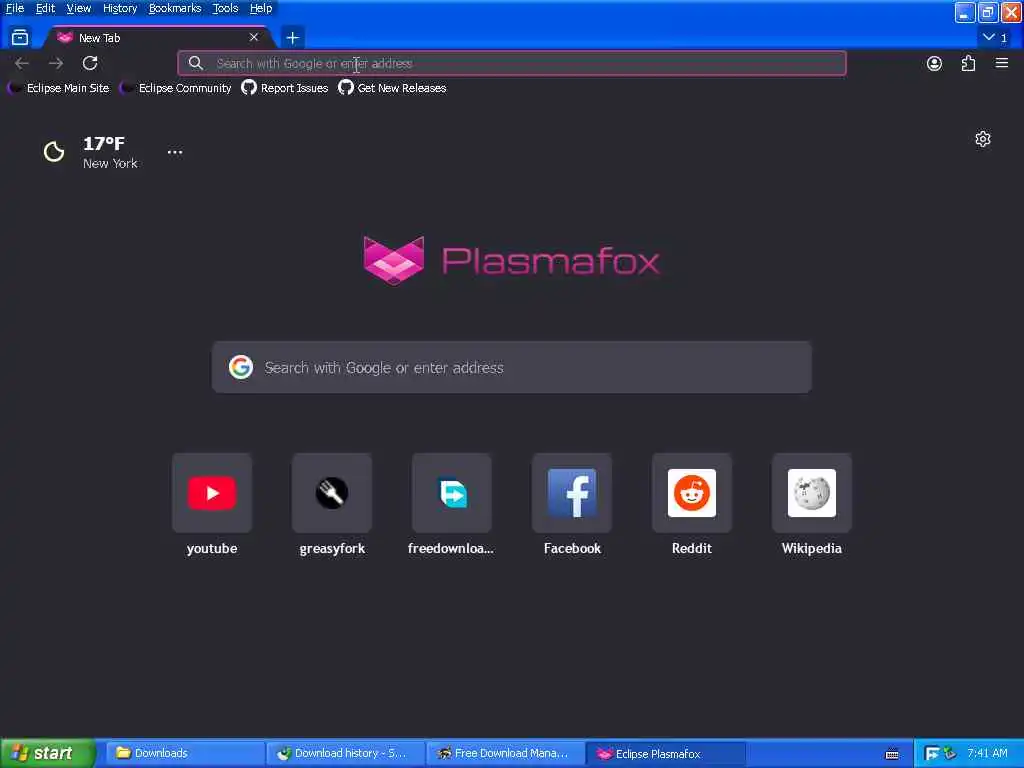Open a new tab with plus button
Image resolution: width=1024 pixels, height=768 pixels.
(293, 38)
